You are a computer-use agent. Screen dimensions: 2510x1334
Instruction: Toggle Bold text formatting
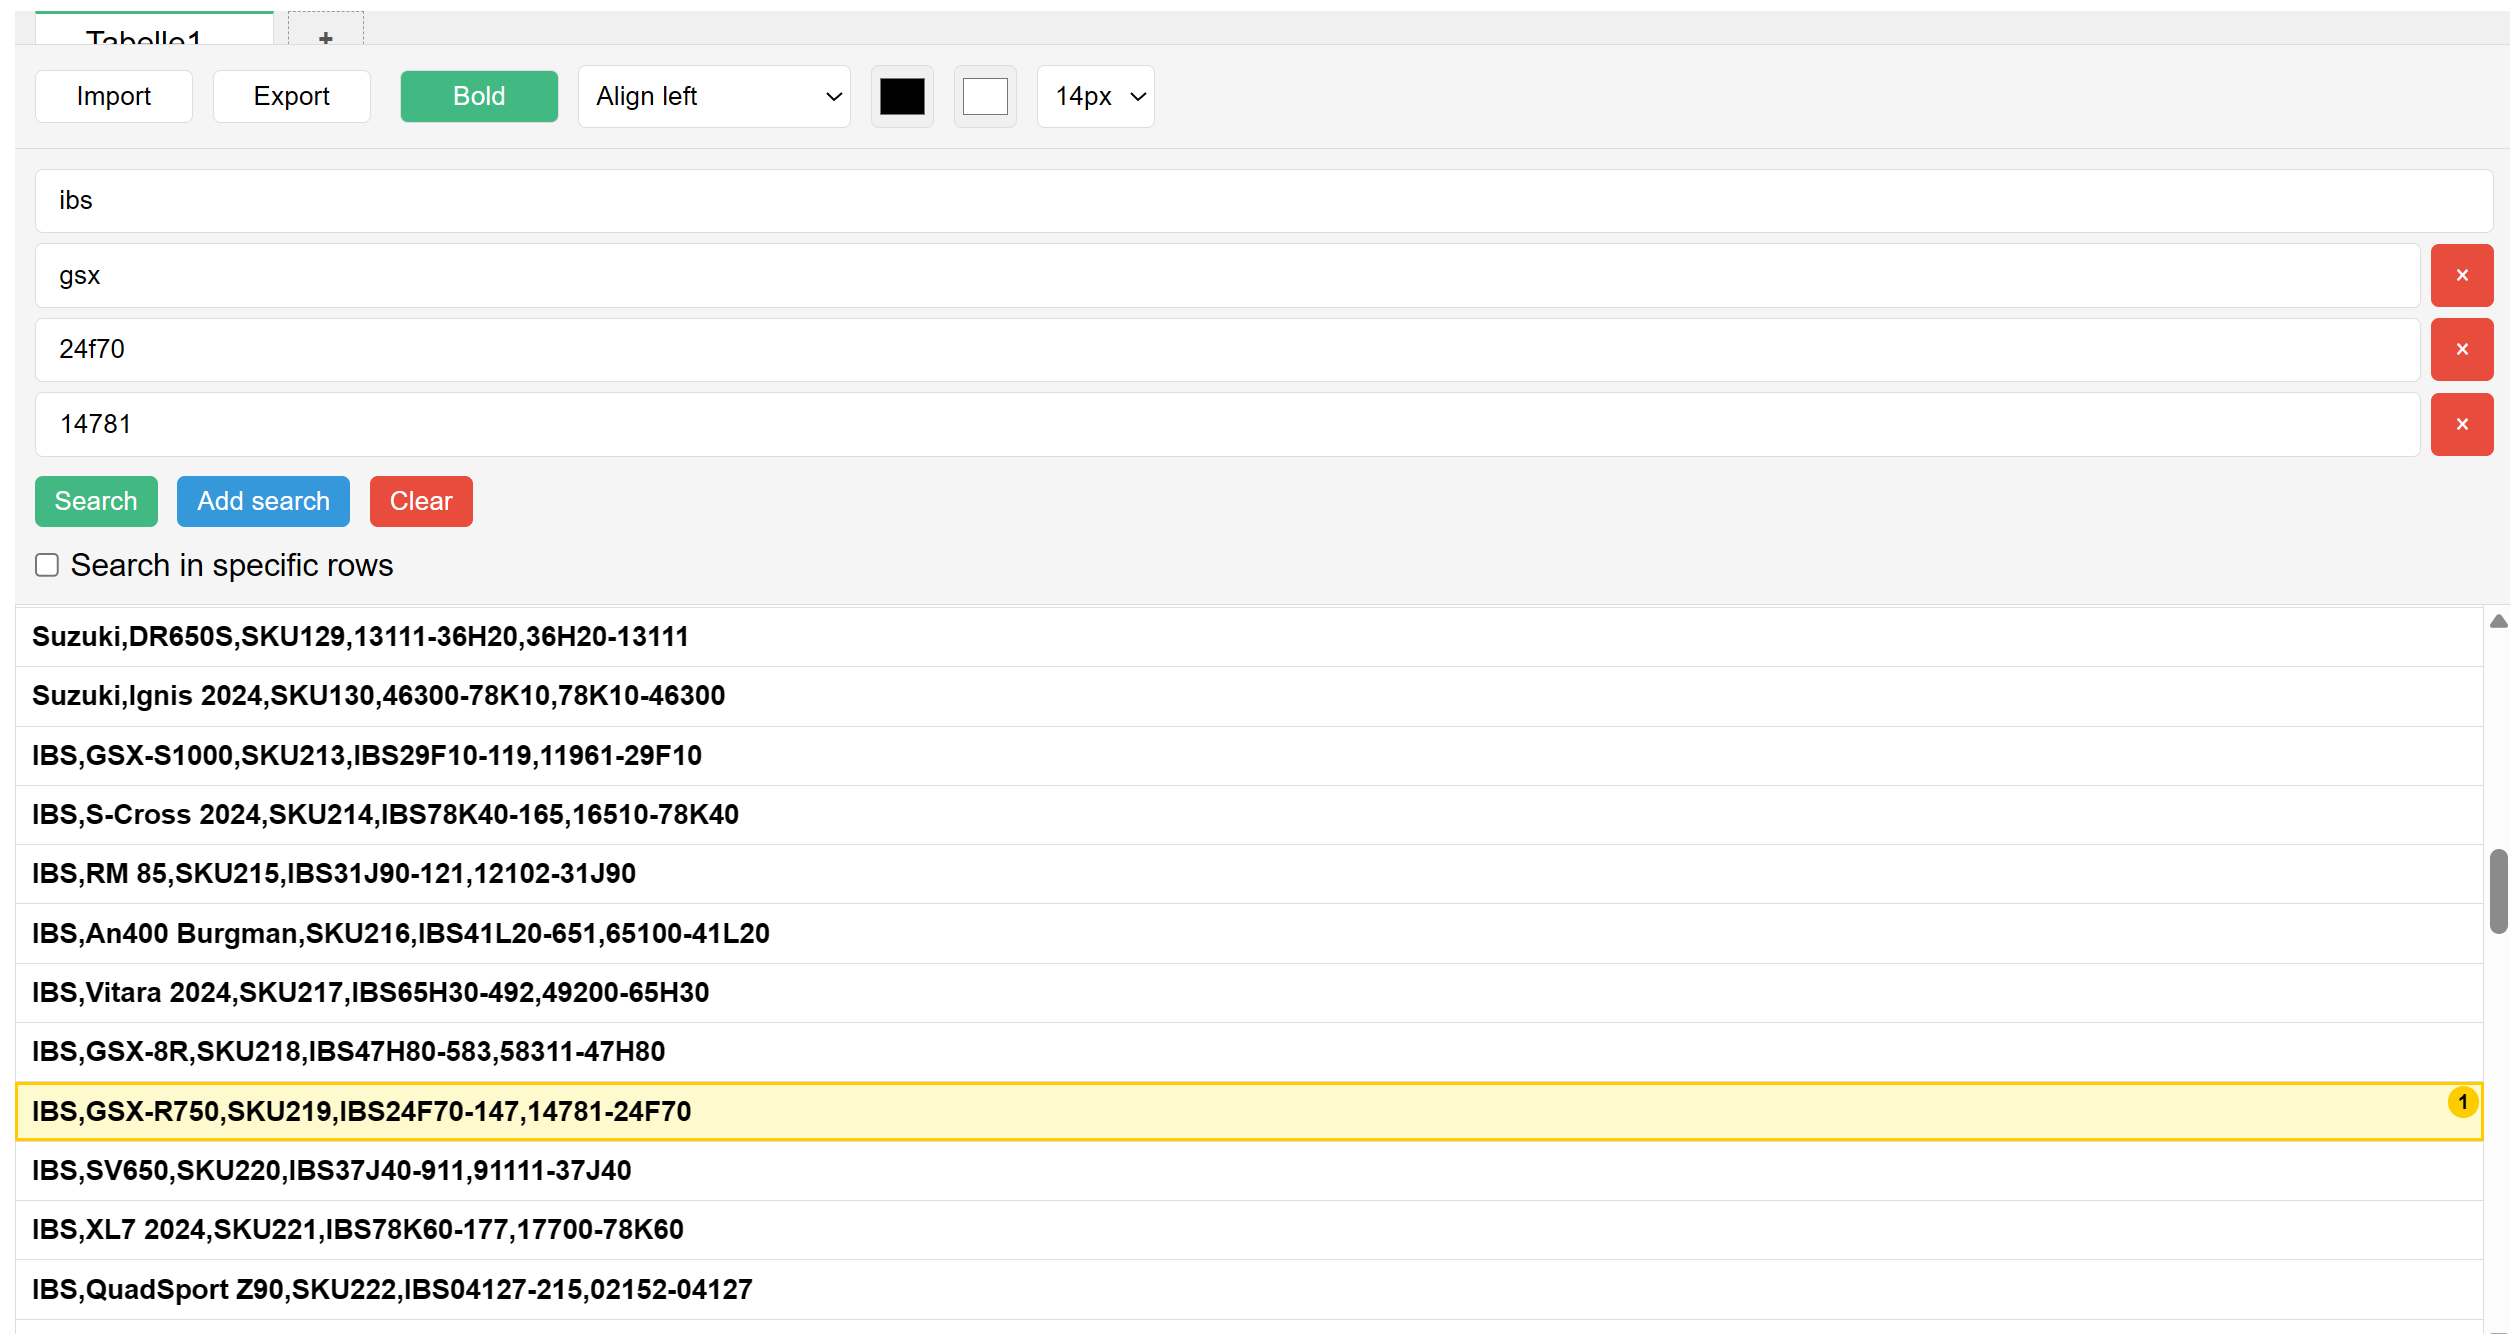478,96
